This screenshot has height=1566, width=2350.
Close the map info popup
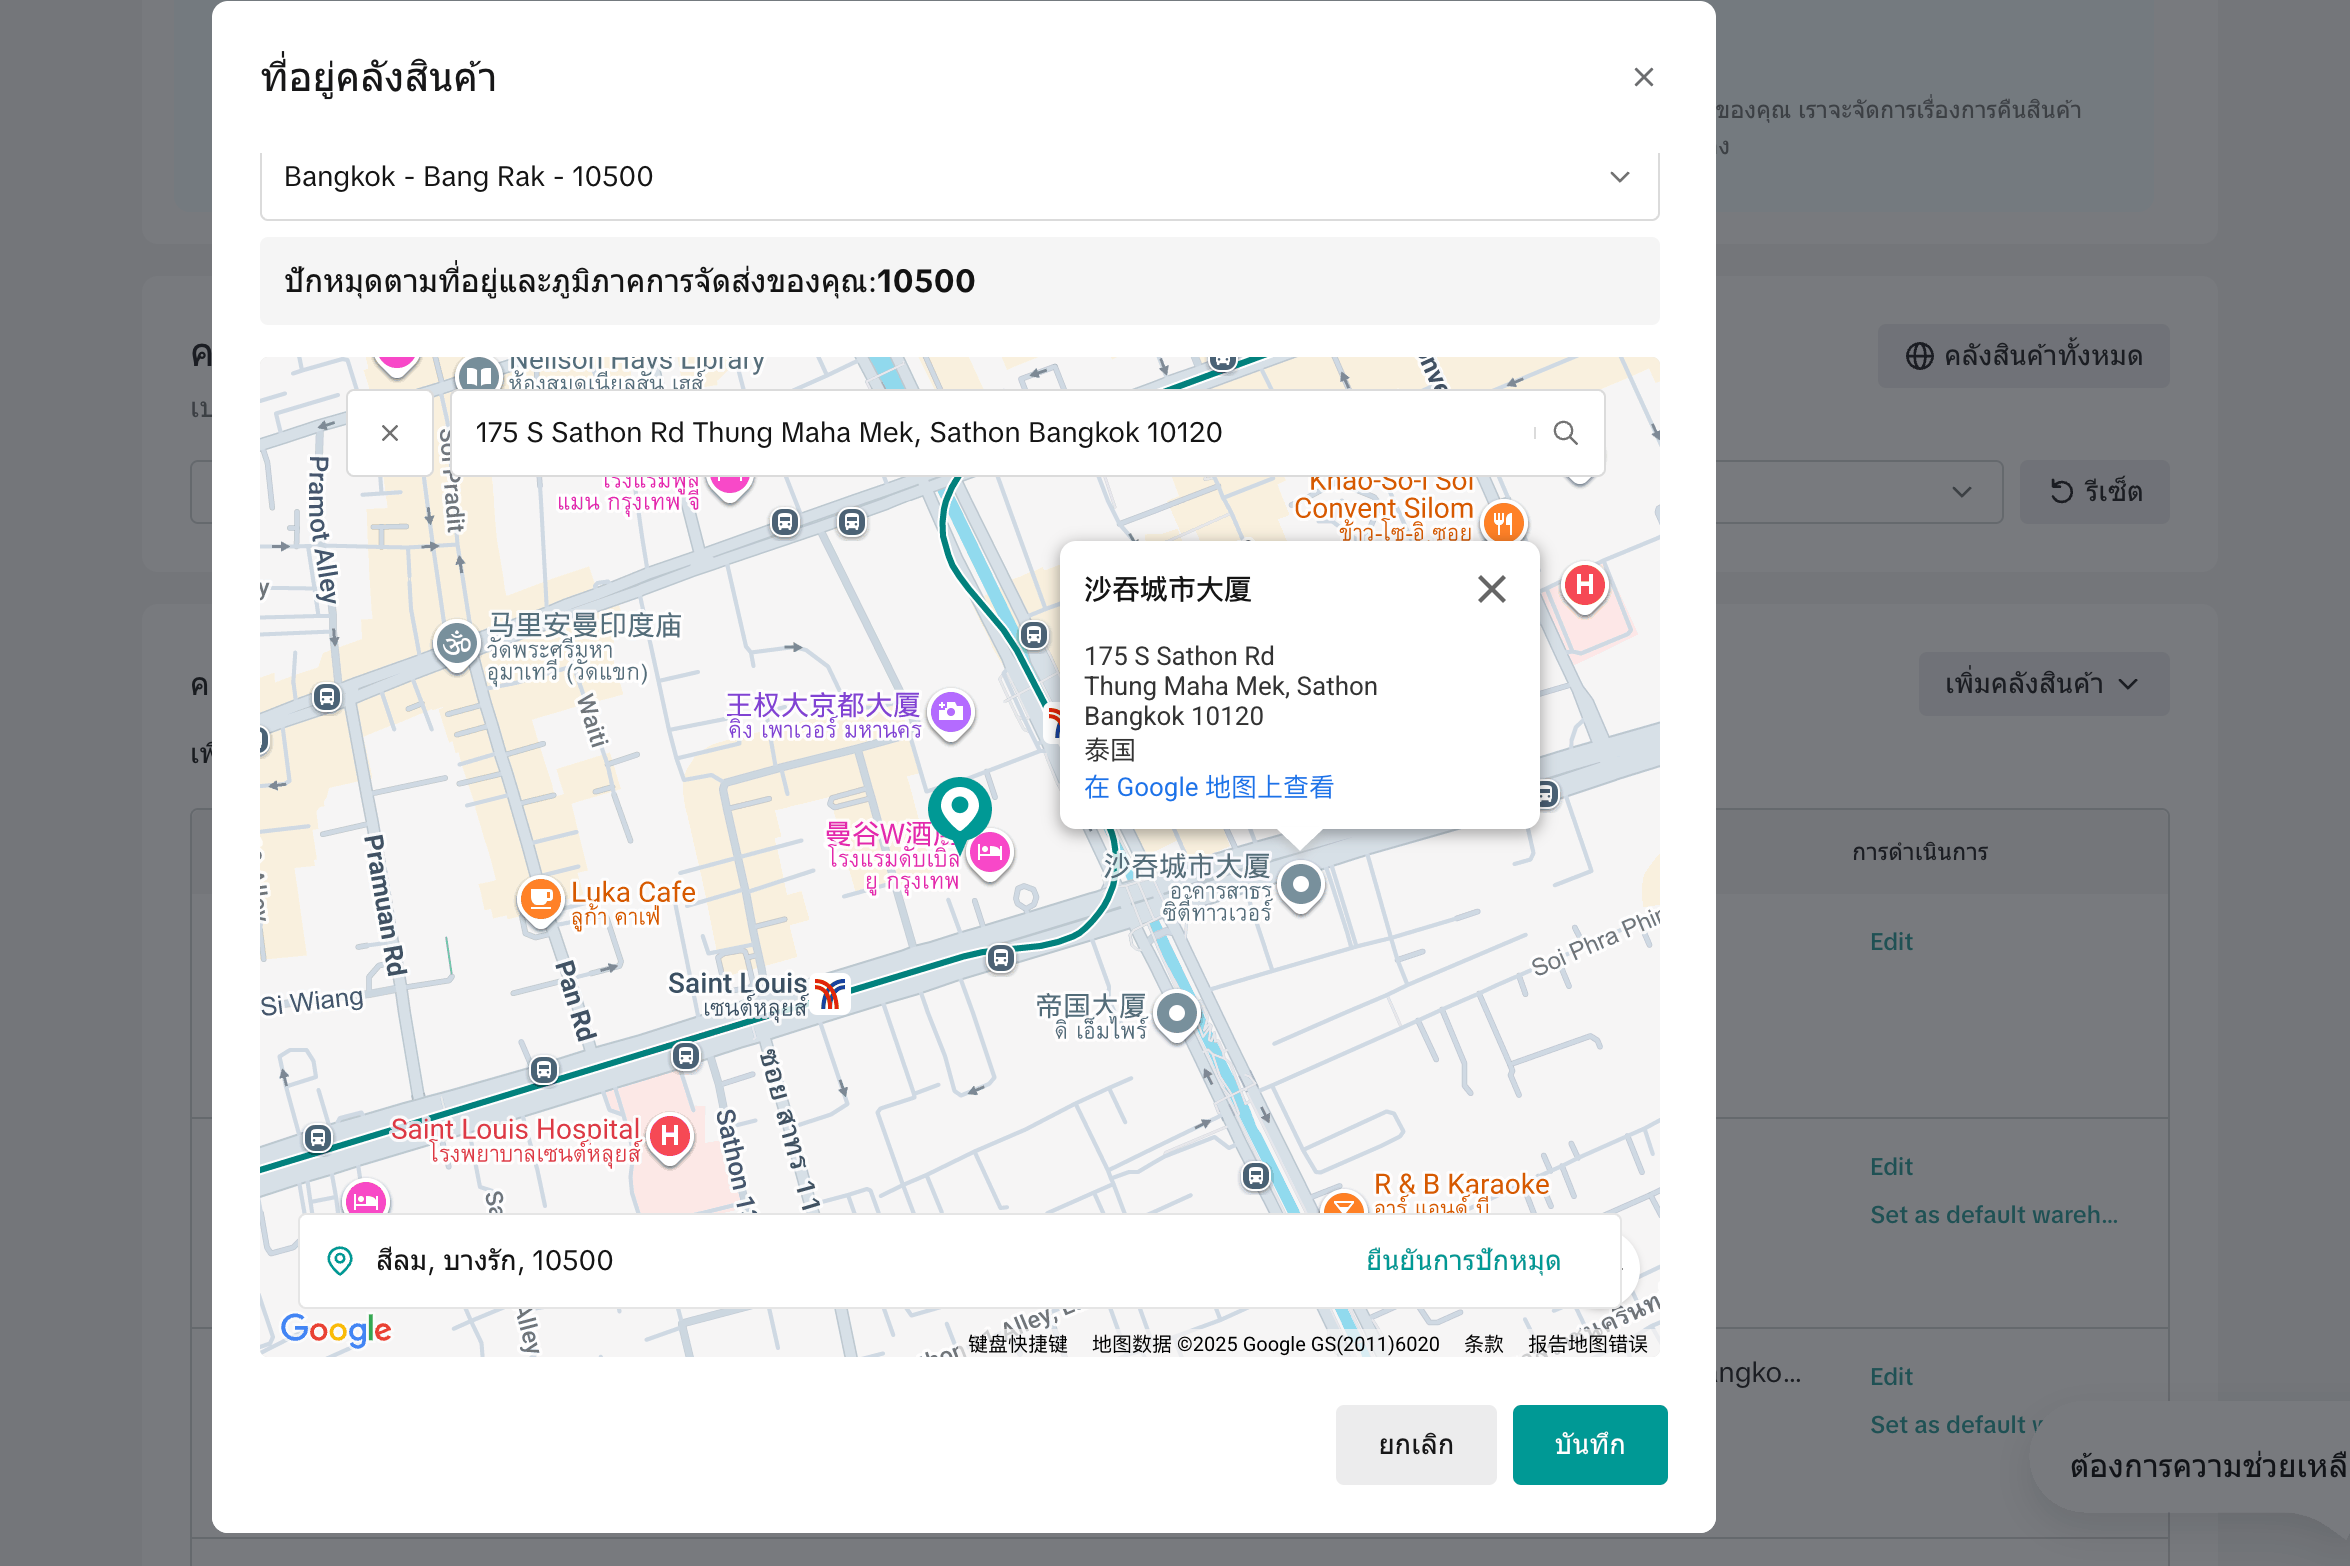(x=1491, y=589)
